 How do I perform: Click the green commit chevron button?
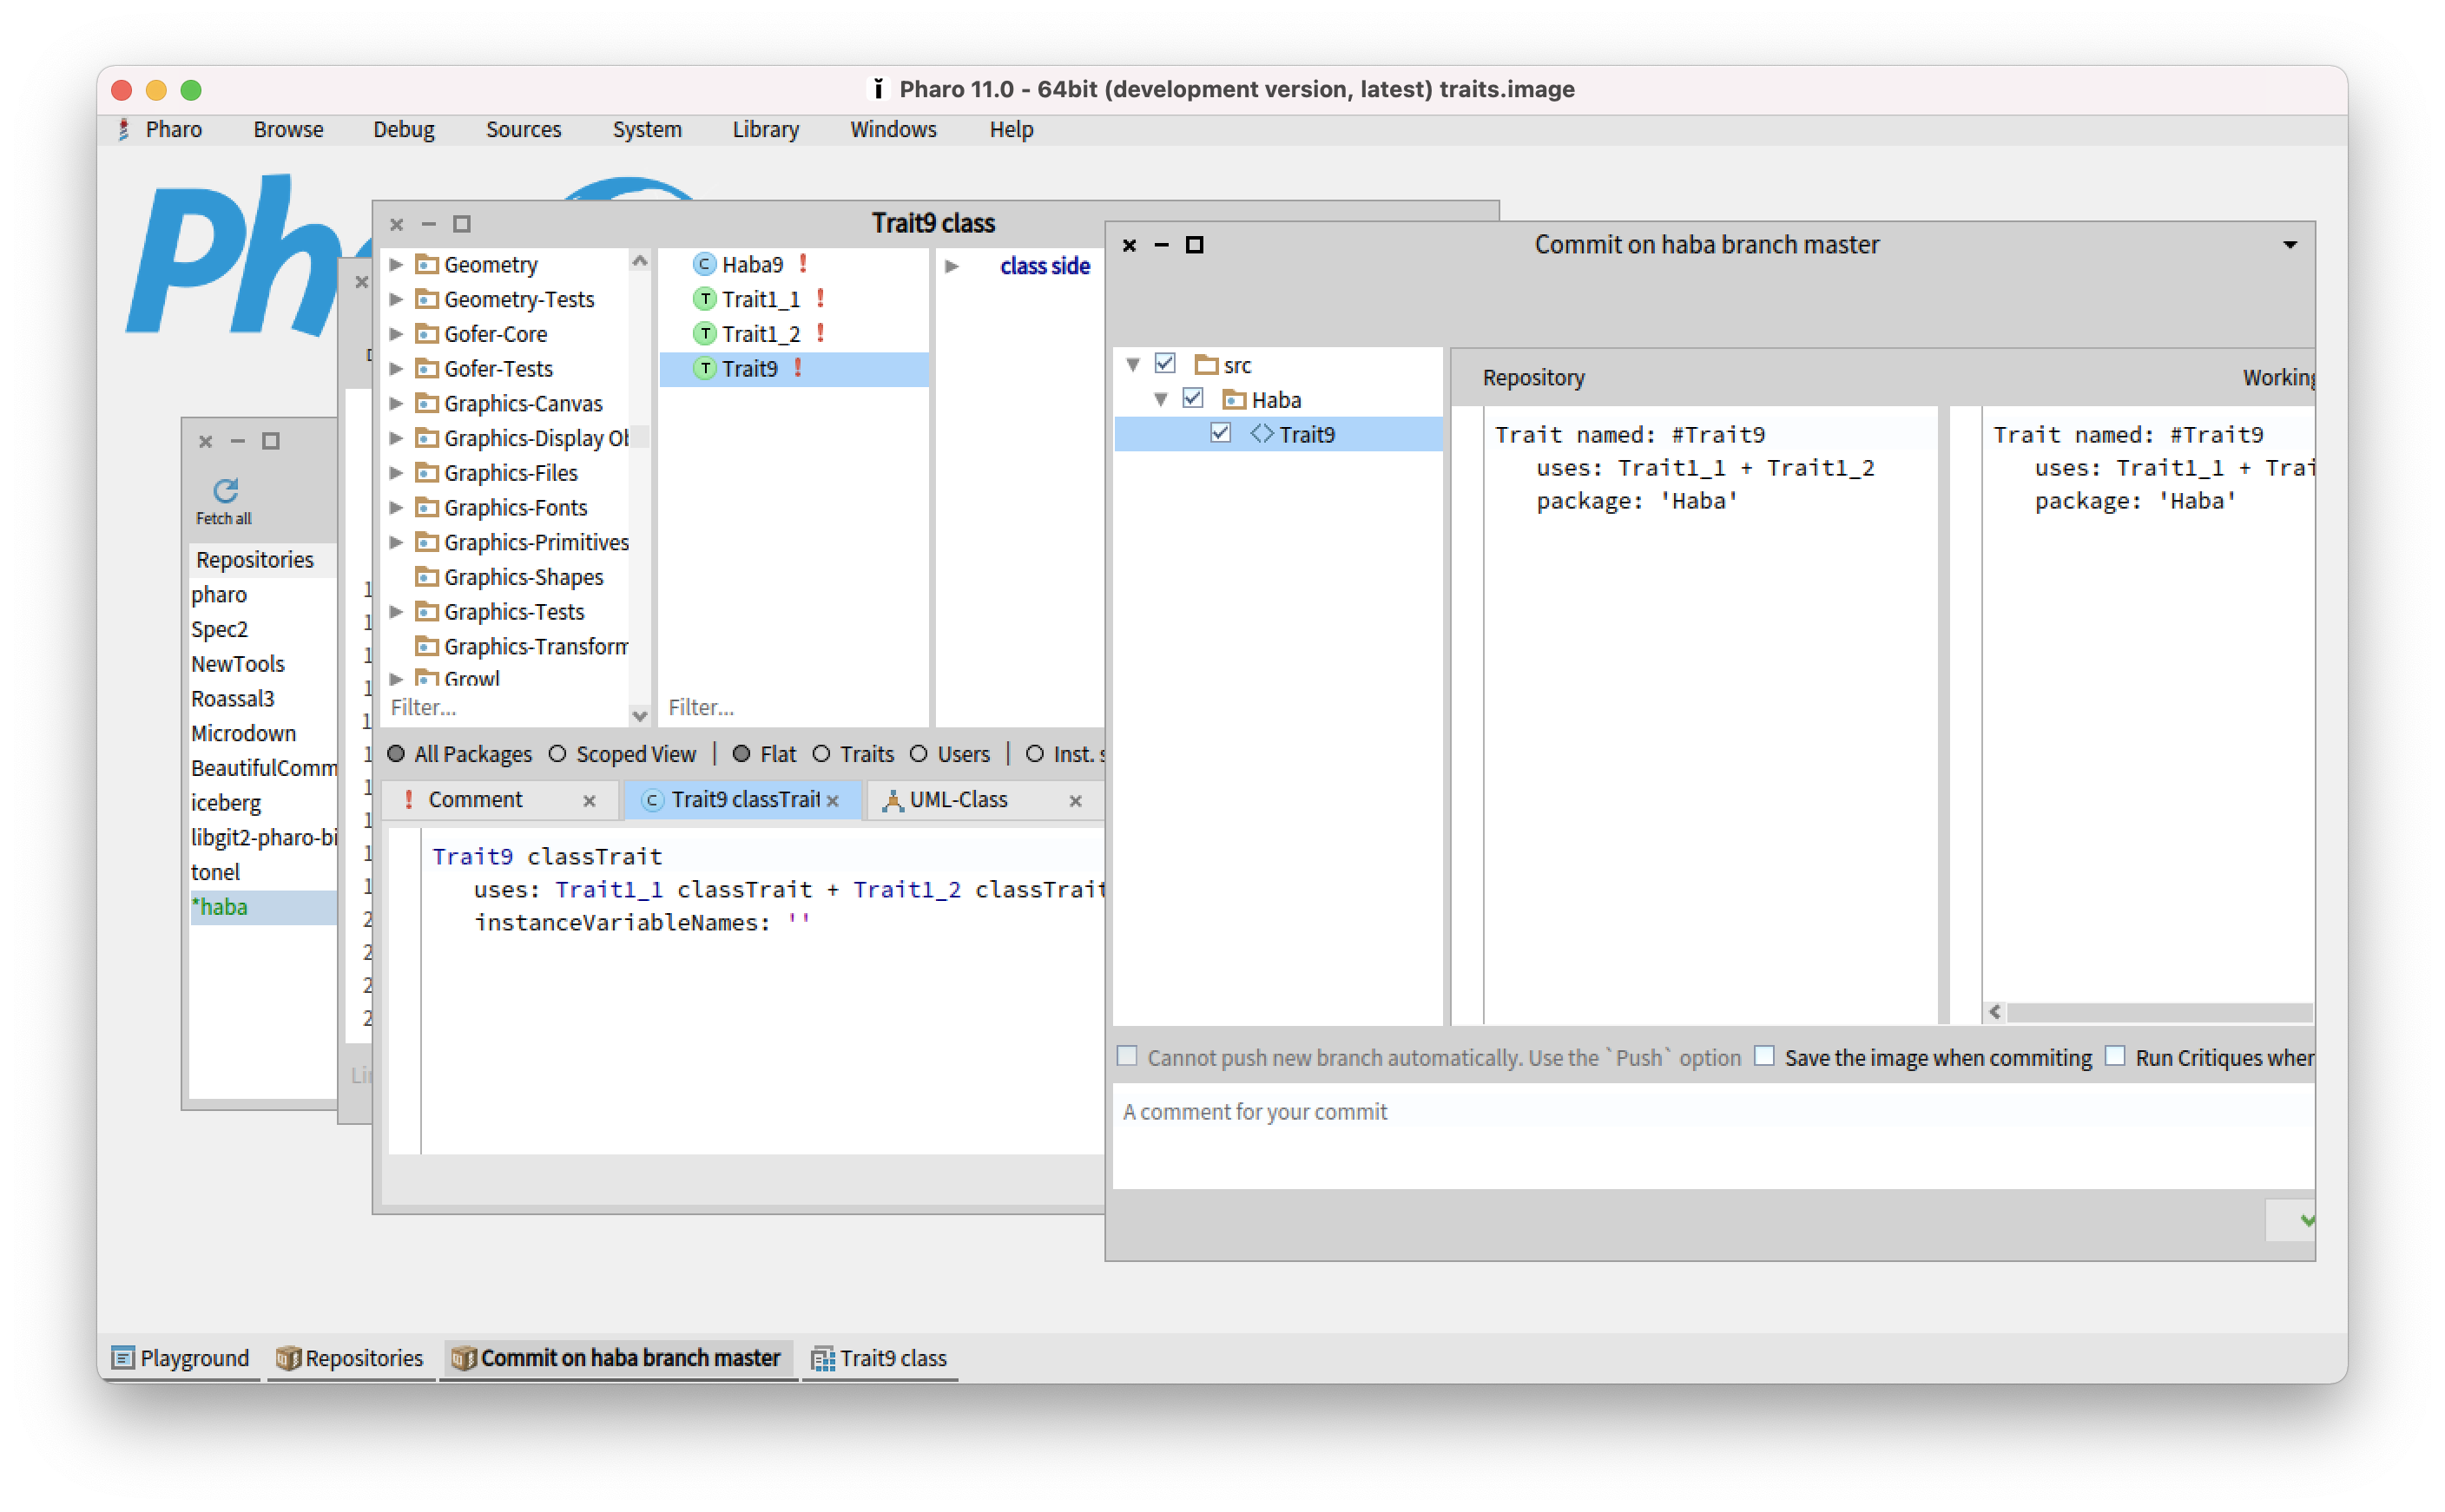point(2307,1220)
